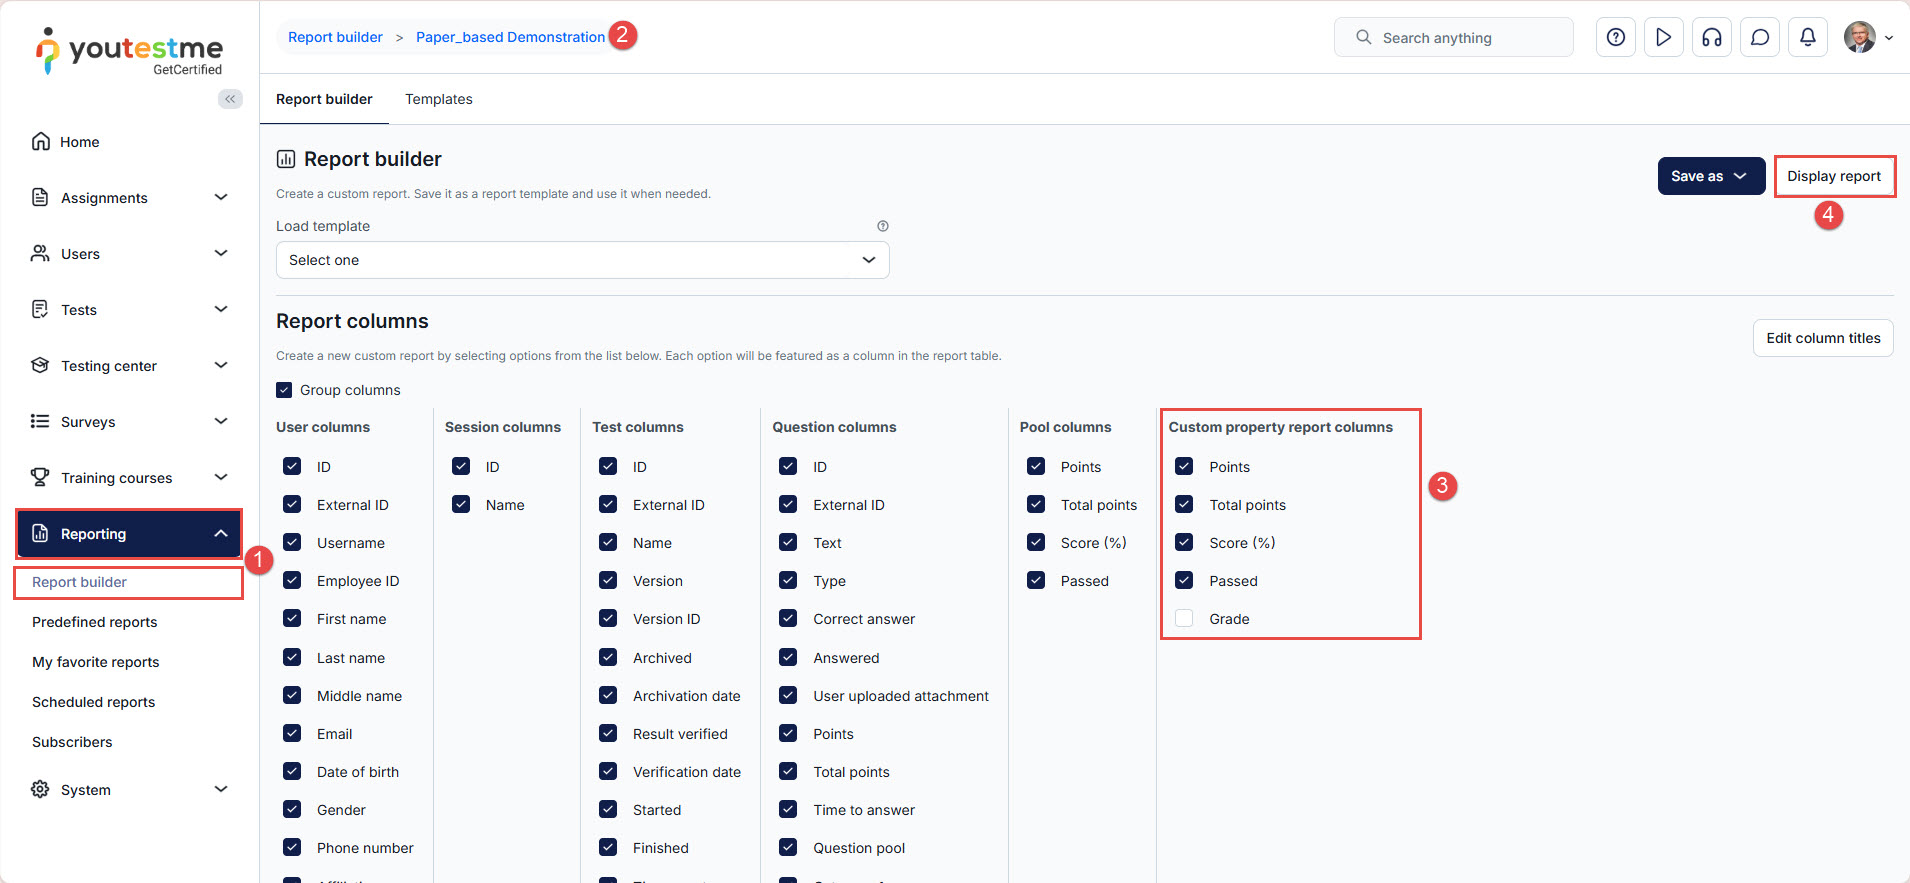The height and width of the screenshot is (883, 1910).
Task: Click the Report builder breadcrumb link
Action: 335,37
